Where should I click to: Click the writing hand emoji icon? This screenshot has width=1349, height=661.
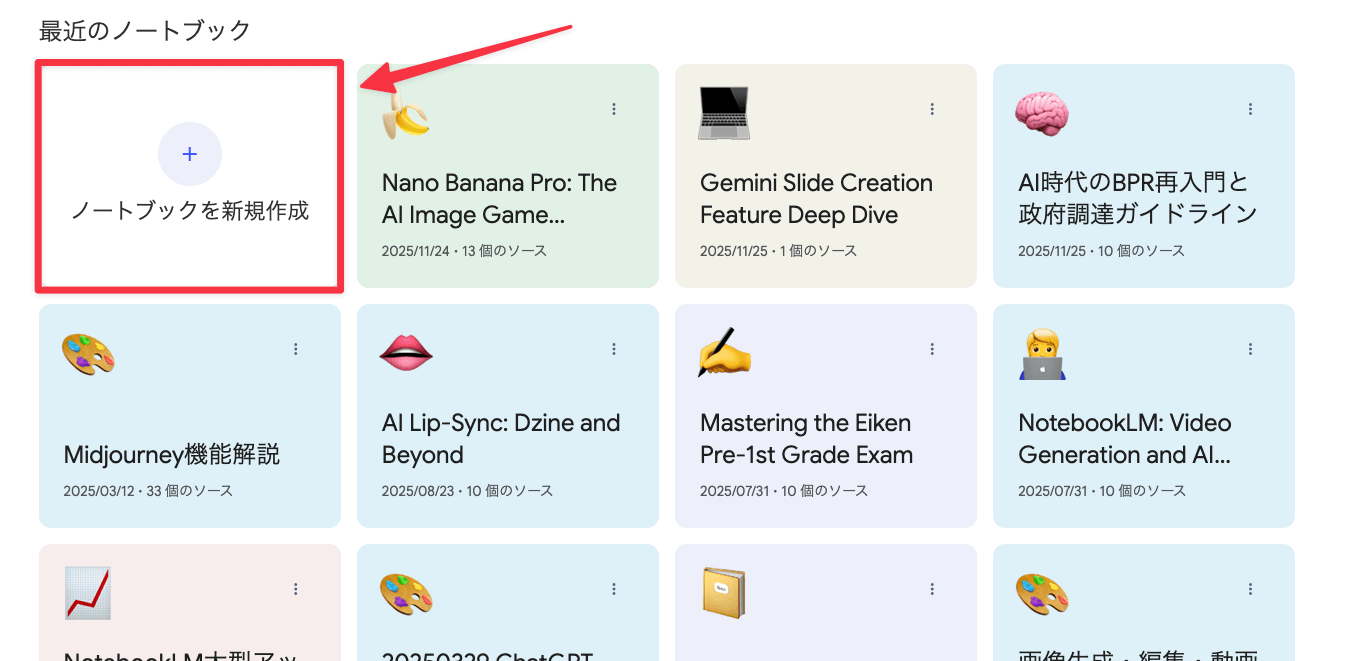pyautogui.click(x=724, y=352)
